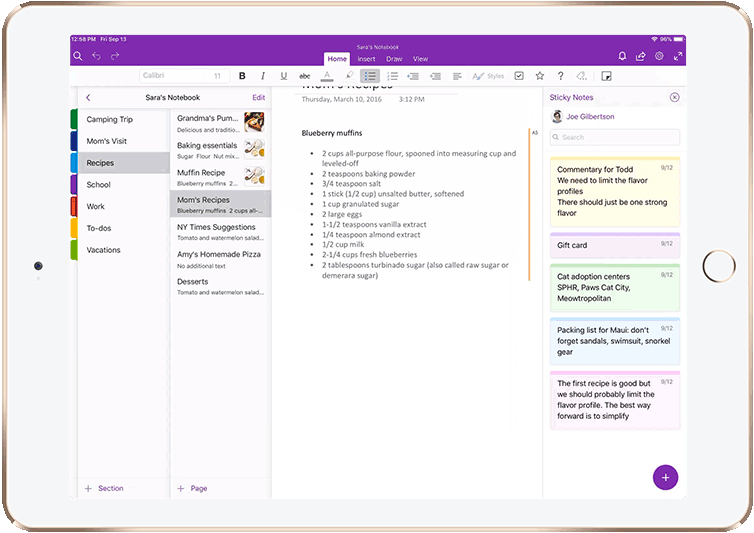The height and width of the screenshot is (533, 754).
Task: Open the font size 11 dropdown
Action: click(x=217, y=76)
